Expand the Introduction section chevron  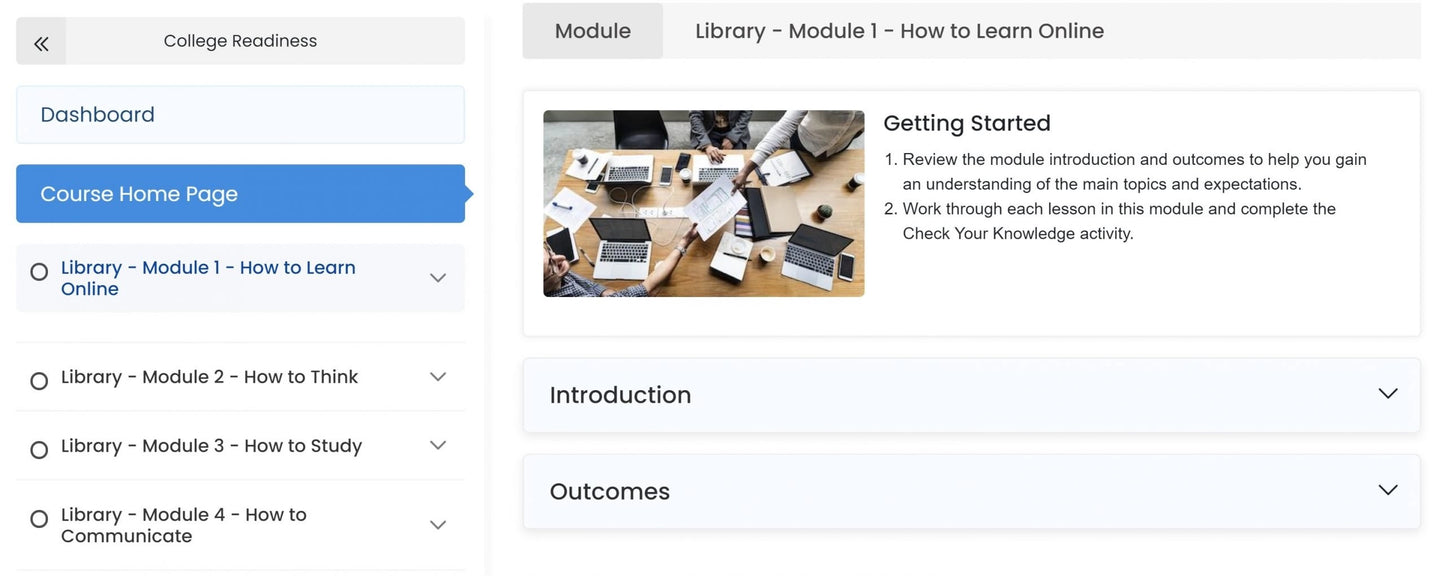(x=1387, y=394)
